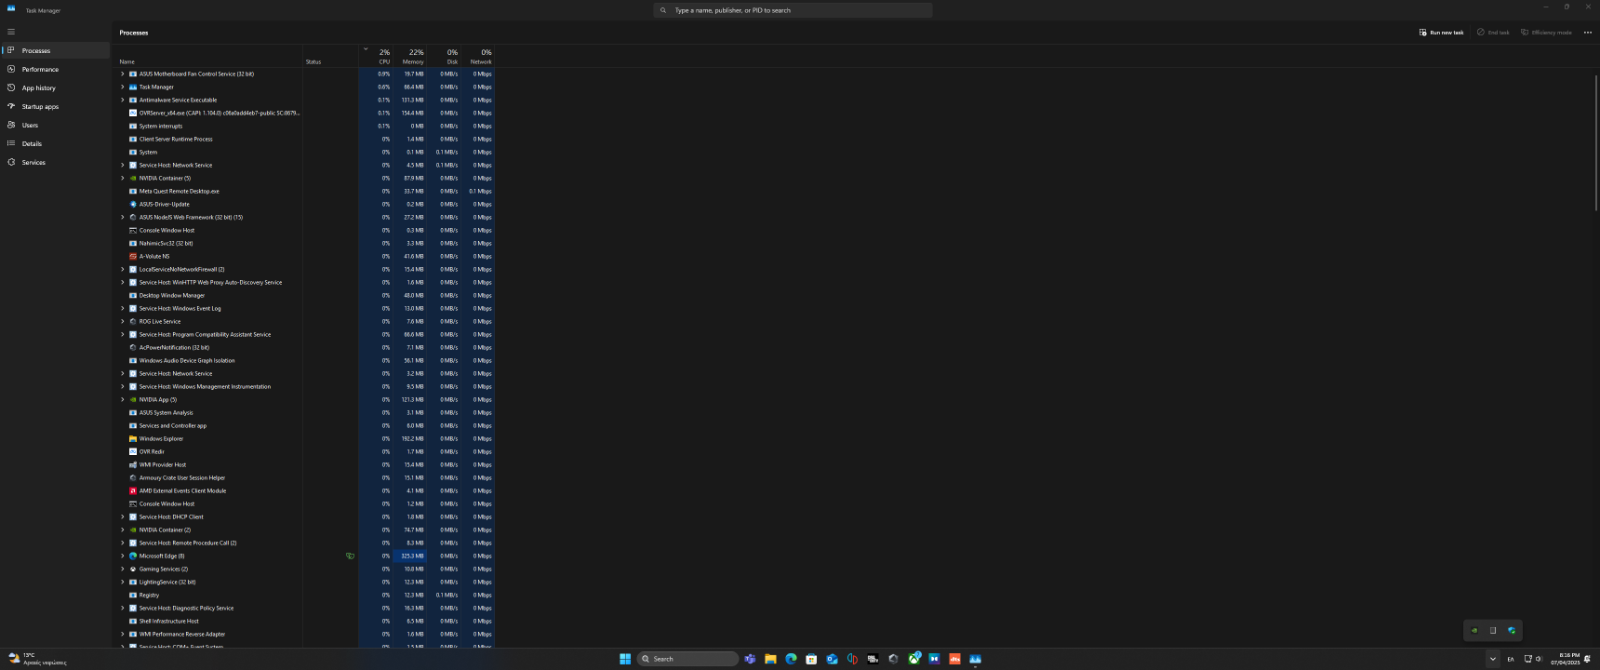Open Microsoft Store from the taskbar
Screen dimensions: 1600x670
811,659
